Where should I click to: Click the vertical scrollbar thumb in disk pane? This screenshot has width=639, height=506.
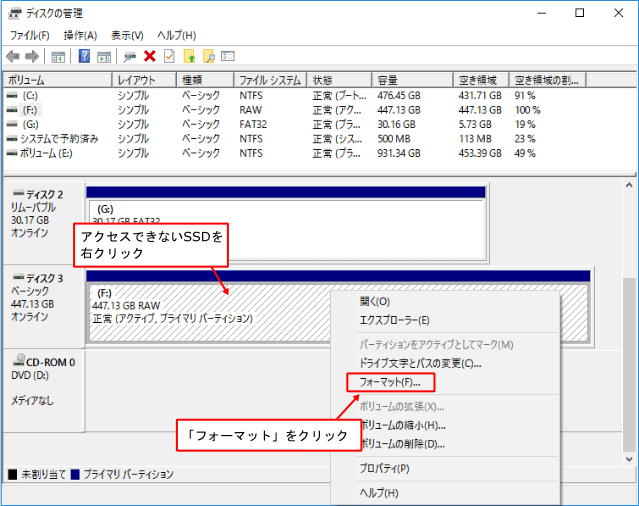628,365
